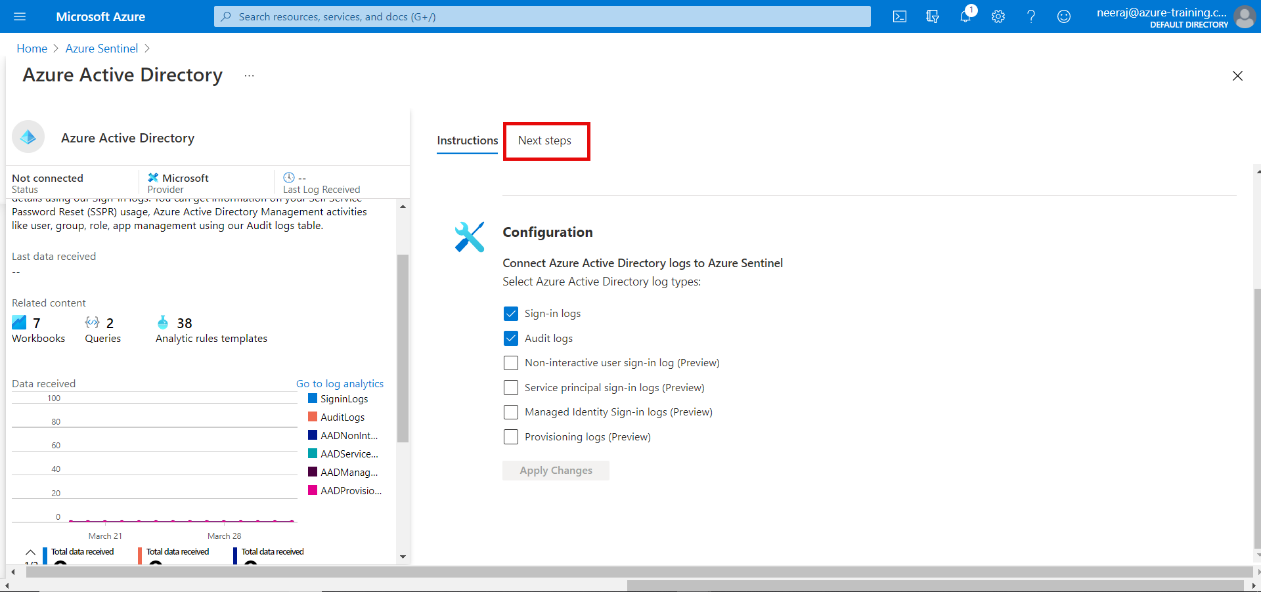Image resolution: width=1261 pixels, height=592 pixels.
Task: Open the Help question mark menu
Action: 1031,17
